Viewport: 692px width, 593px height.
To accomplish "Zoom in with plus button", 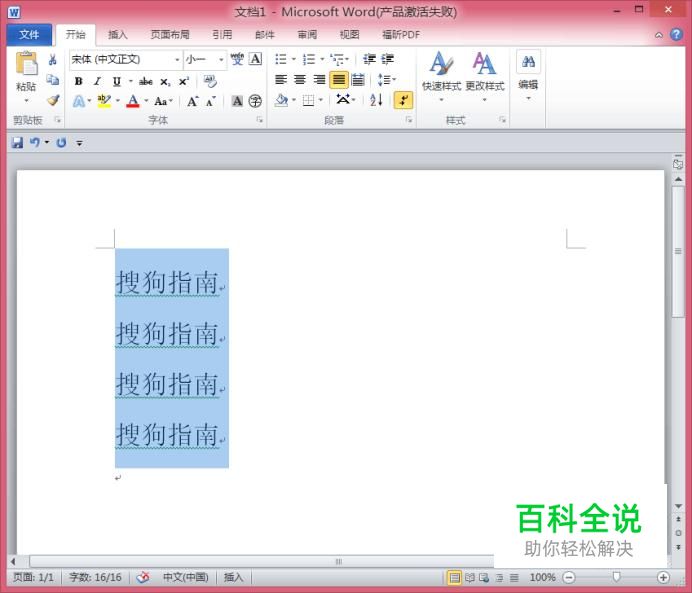I will coord(663,577).
